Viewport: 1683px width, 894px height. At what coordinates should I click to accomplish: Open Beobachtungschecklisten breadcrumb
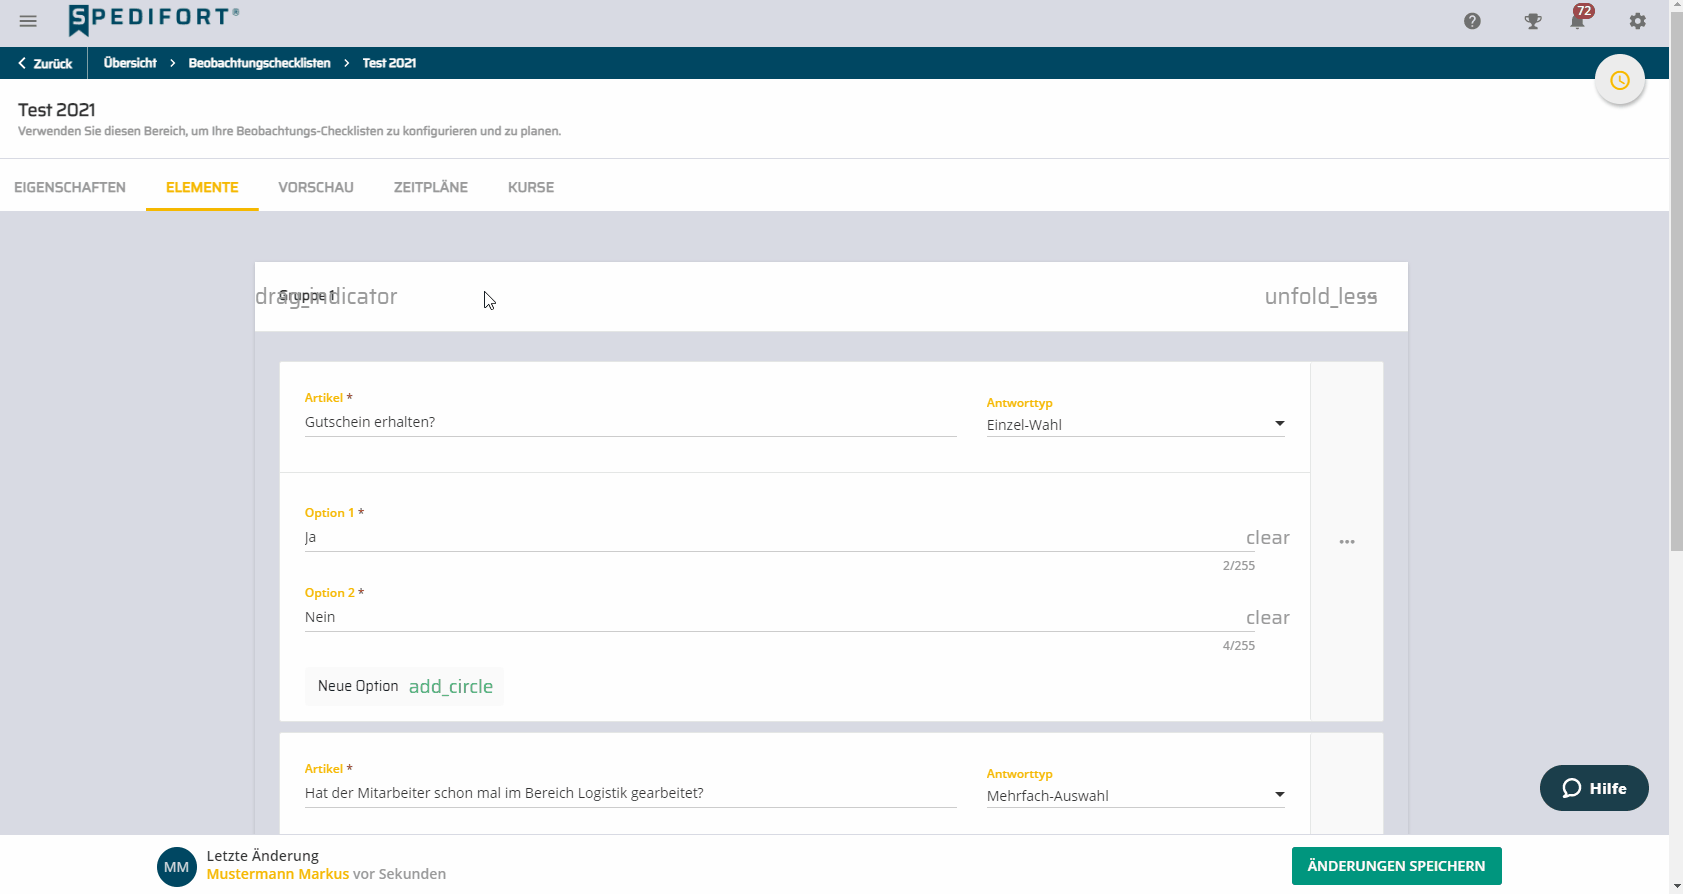(x=259, y=63)
